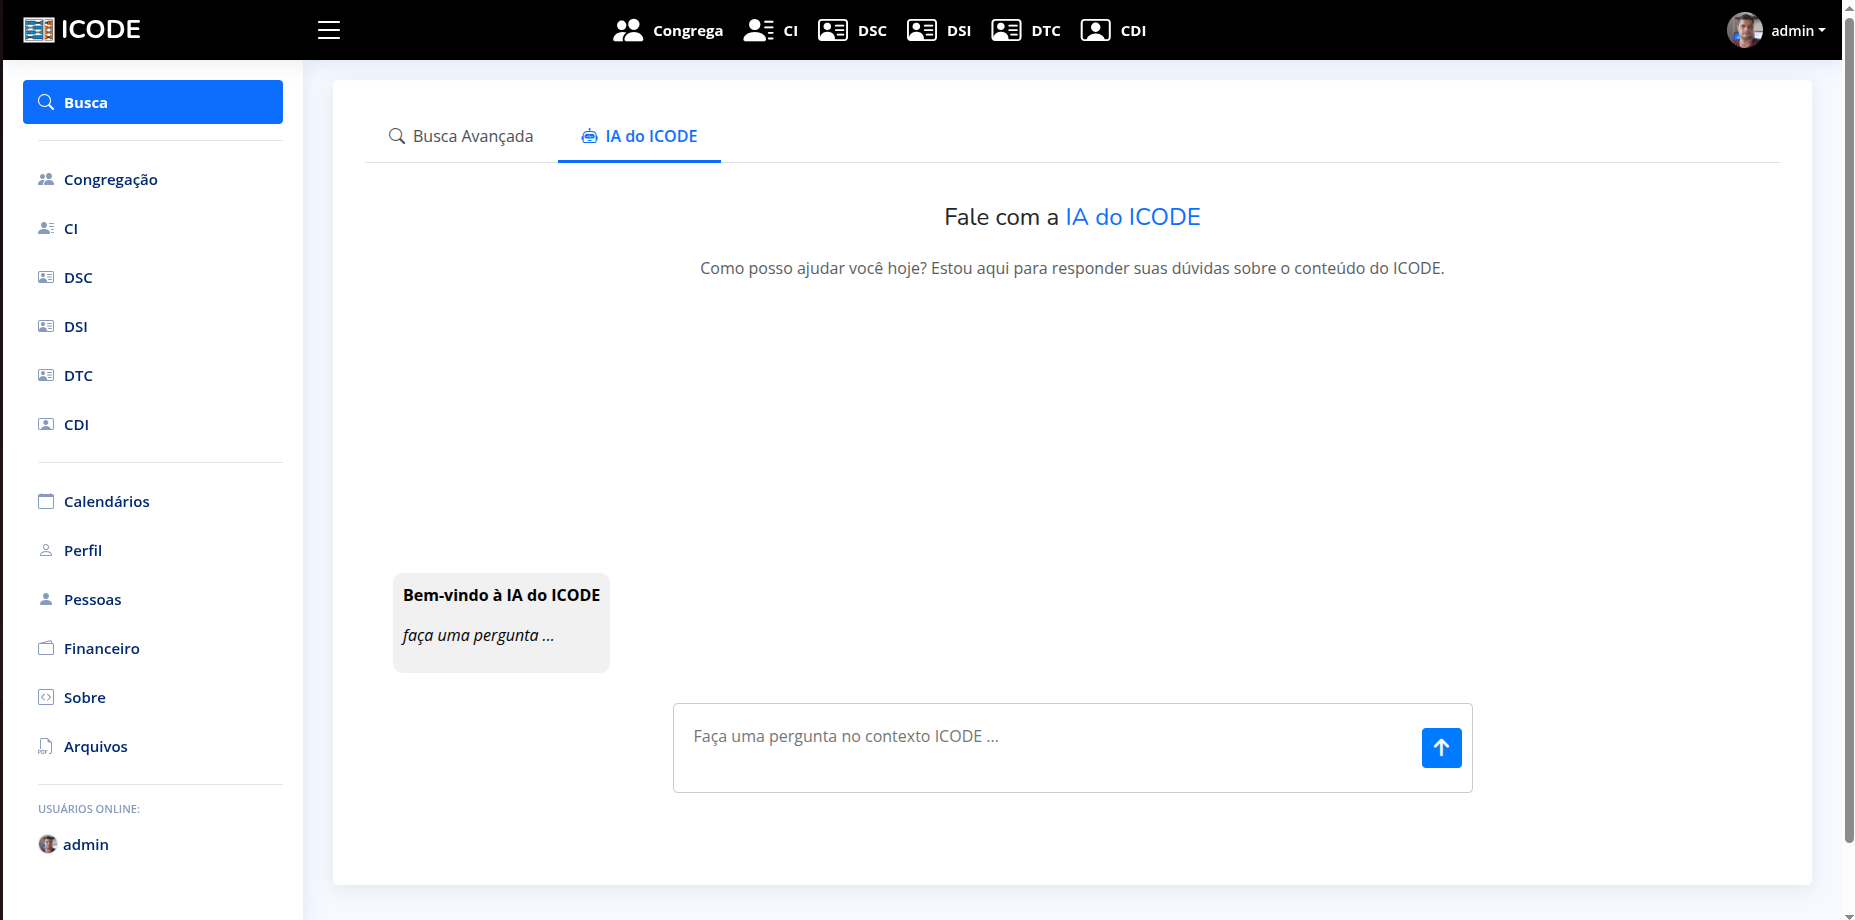Click the IA do ICODE heading link
This screenshot has height=920, width=1855.
1133,216
